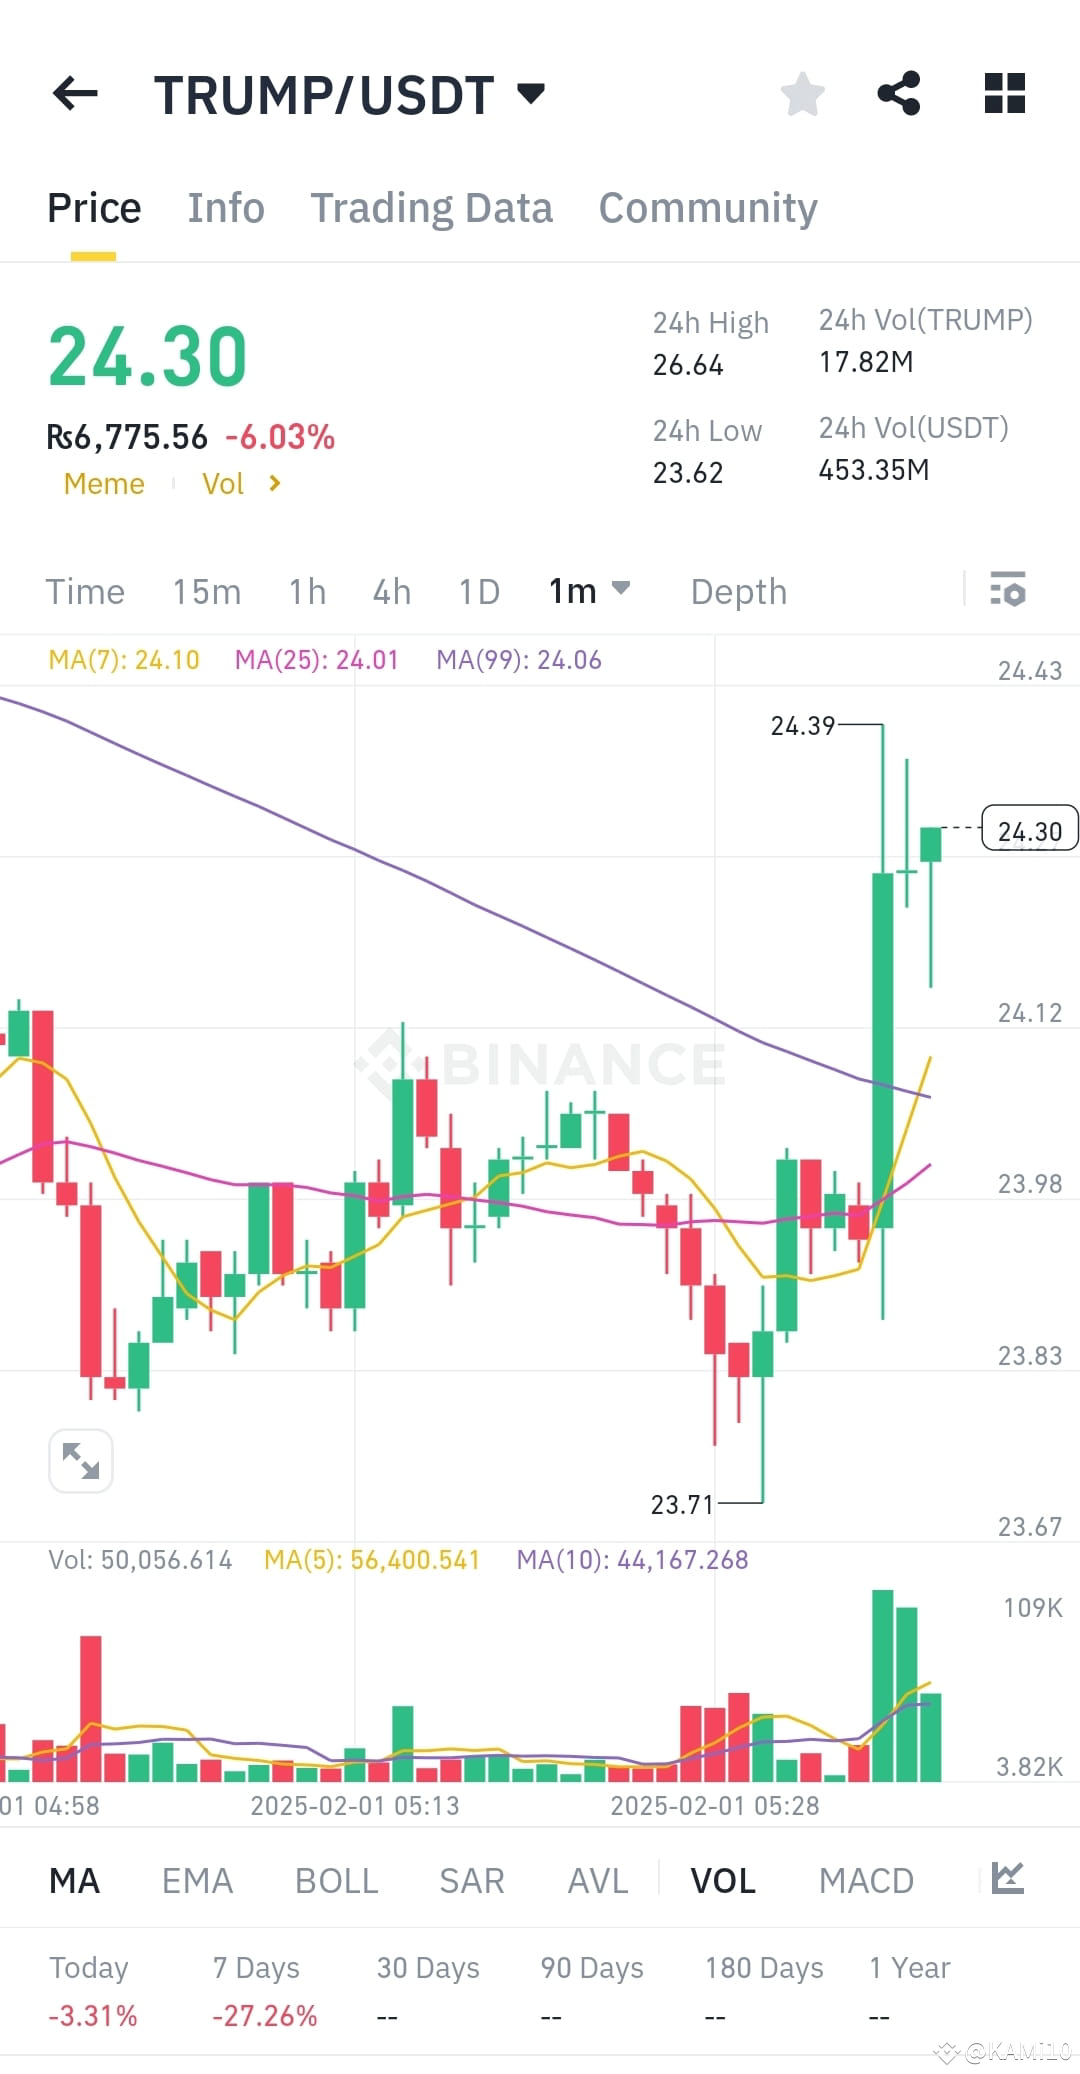Open the Depth view
The image size is (1080, 2074).
click(x=738, y=591)
